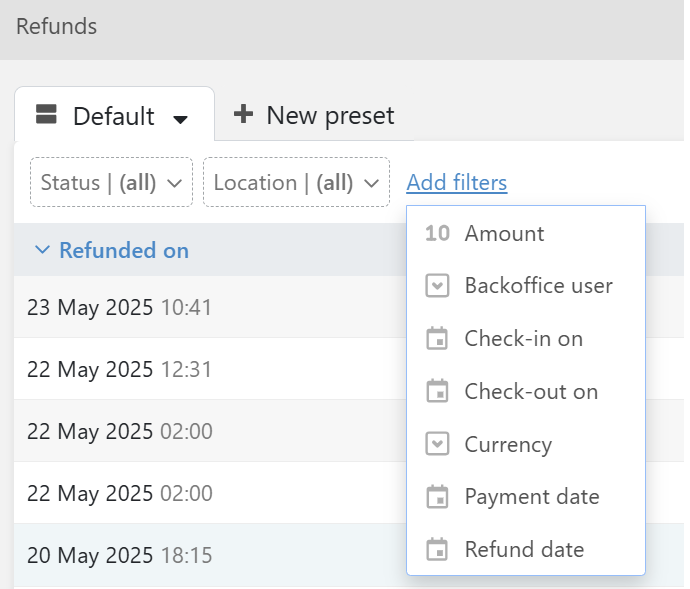Click the dropdown icon beside Currency
690x589 pixels.
click(x=437, y=444)
